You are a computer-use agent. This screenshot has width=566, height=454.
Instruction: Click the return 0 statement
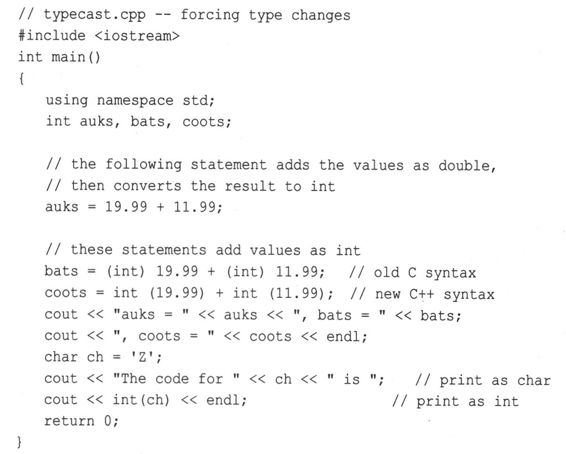coord(81,421)
